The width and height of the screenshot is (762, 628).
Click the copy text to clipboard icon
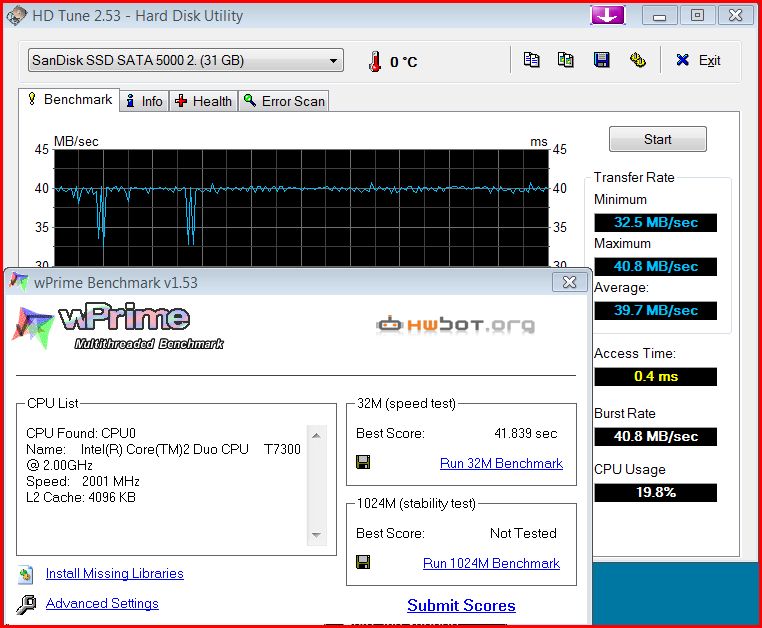point(531,60)
